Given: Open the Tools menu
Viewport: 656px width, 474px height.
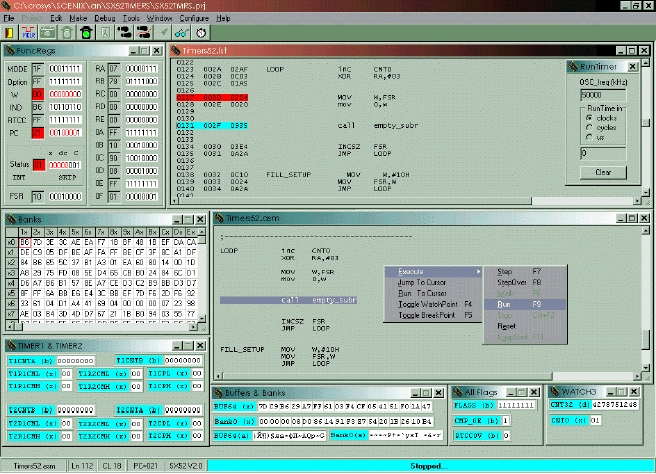Looking at the screenshot, I should (131, 18).
